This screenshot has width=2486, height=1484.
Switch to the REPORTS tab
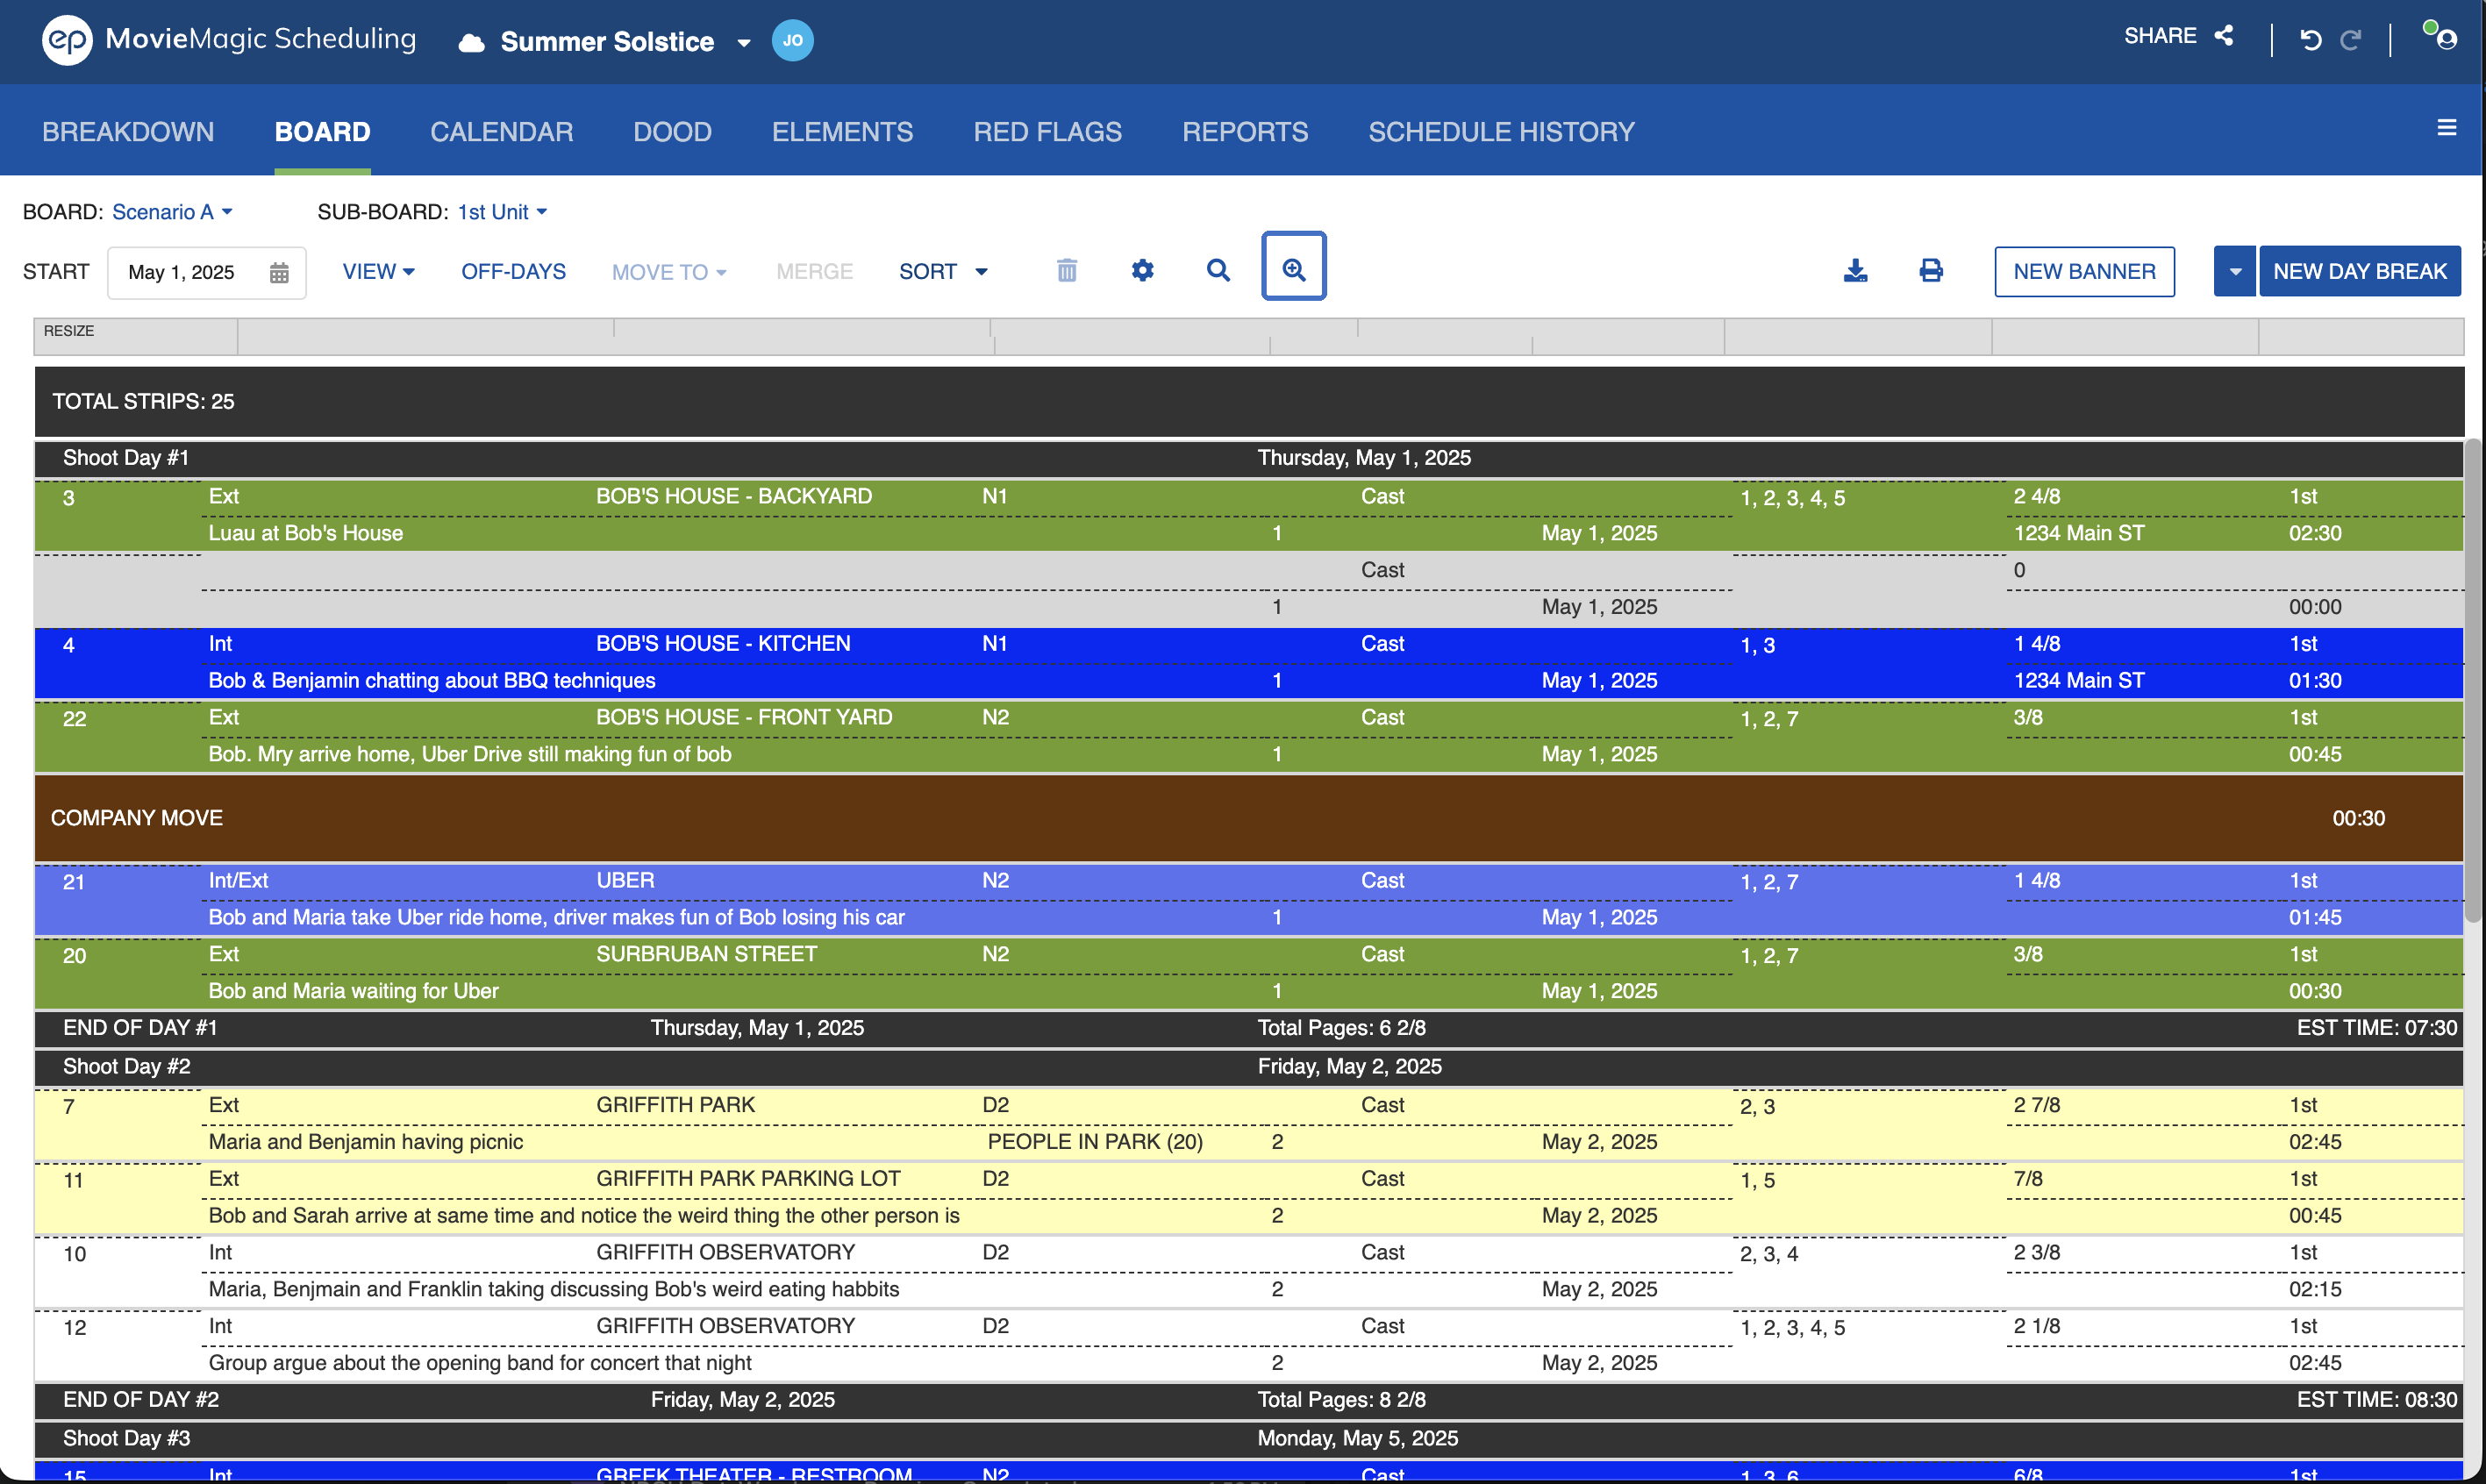coord(1245,132)
